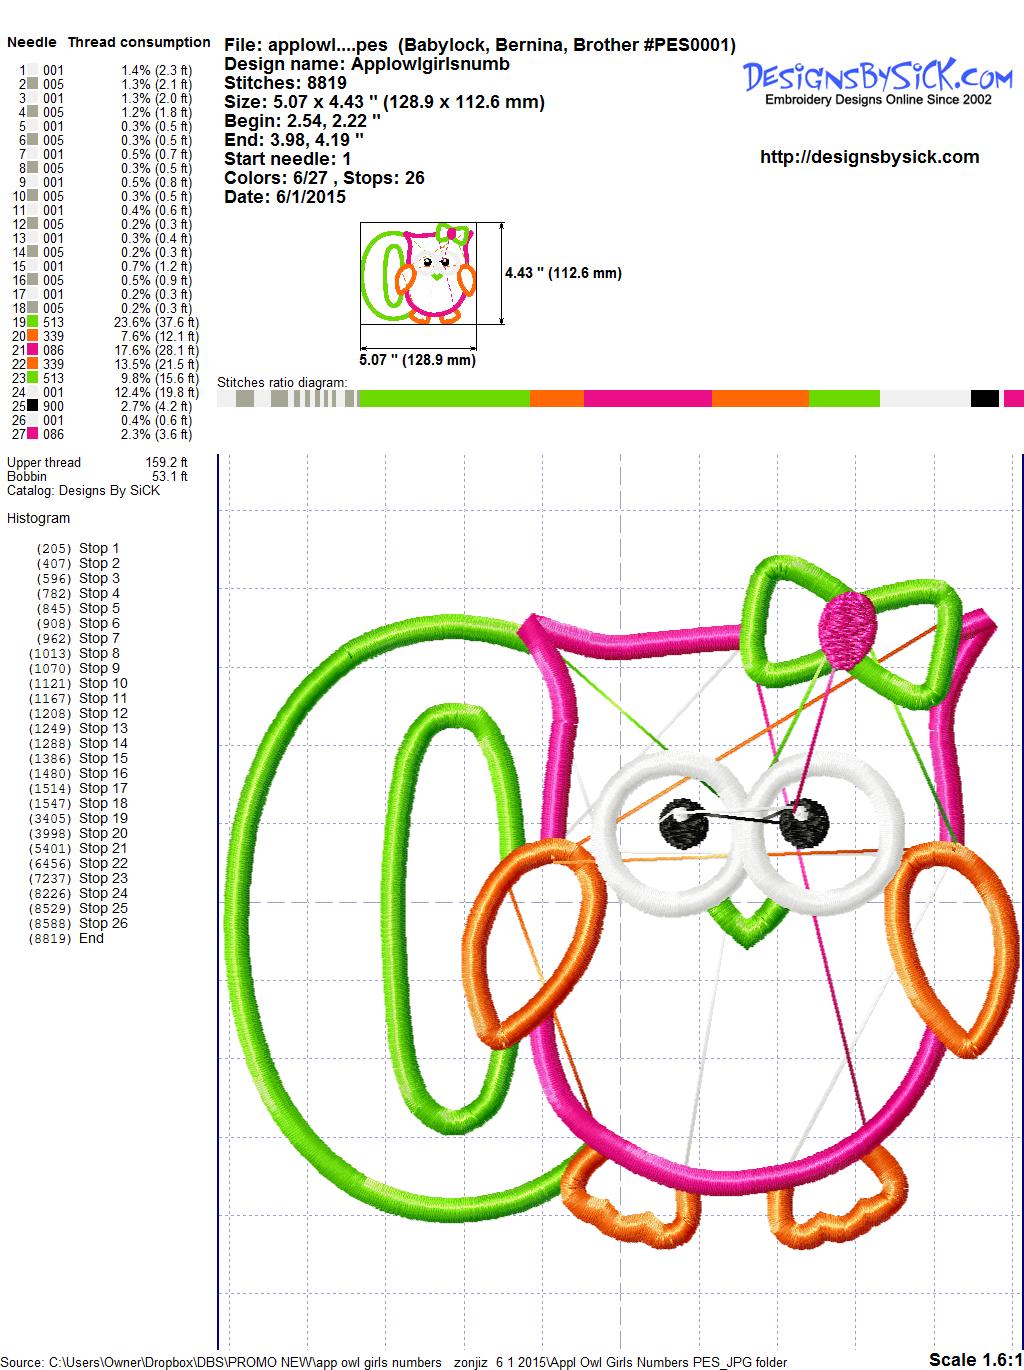Click black segment in stitches ratio diagram
Image resolution: width=1024 pixels, height=1370 pixels.
pyautogui.click(x=984, y=399)
